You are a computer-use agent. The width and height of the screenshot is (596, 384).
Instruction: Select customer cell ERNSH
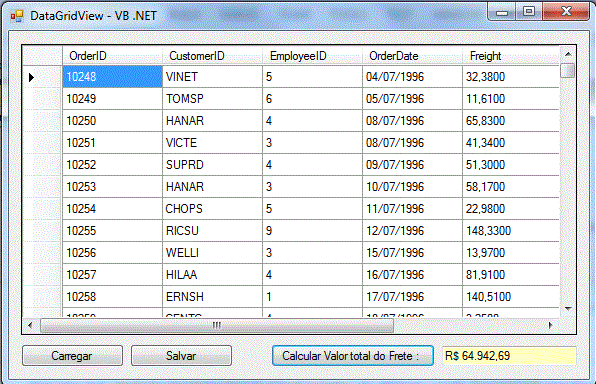point(212,297)
